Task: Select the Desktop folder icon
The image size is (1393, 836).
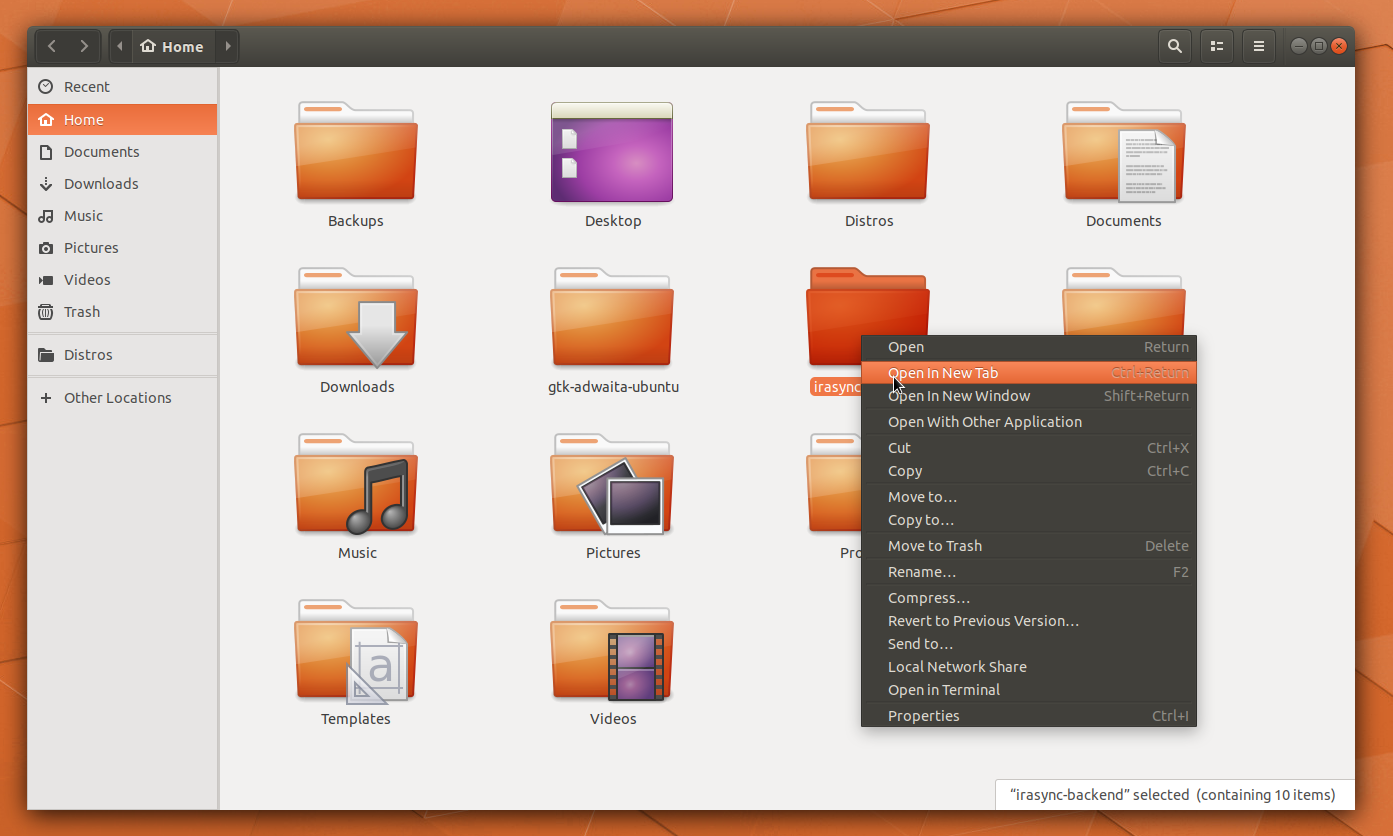Action: pyautogui.click(x=612, y=153)
